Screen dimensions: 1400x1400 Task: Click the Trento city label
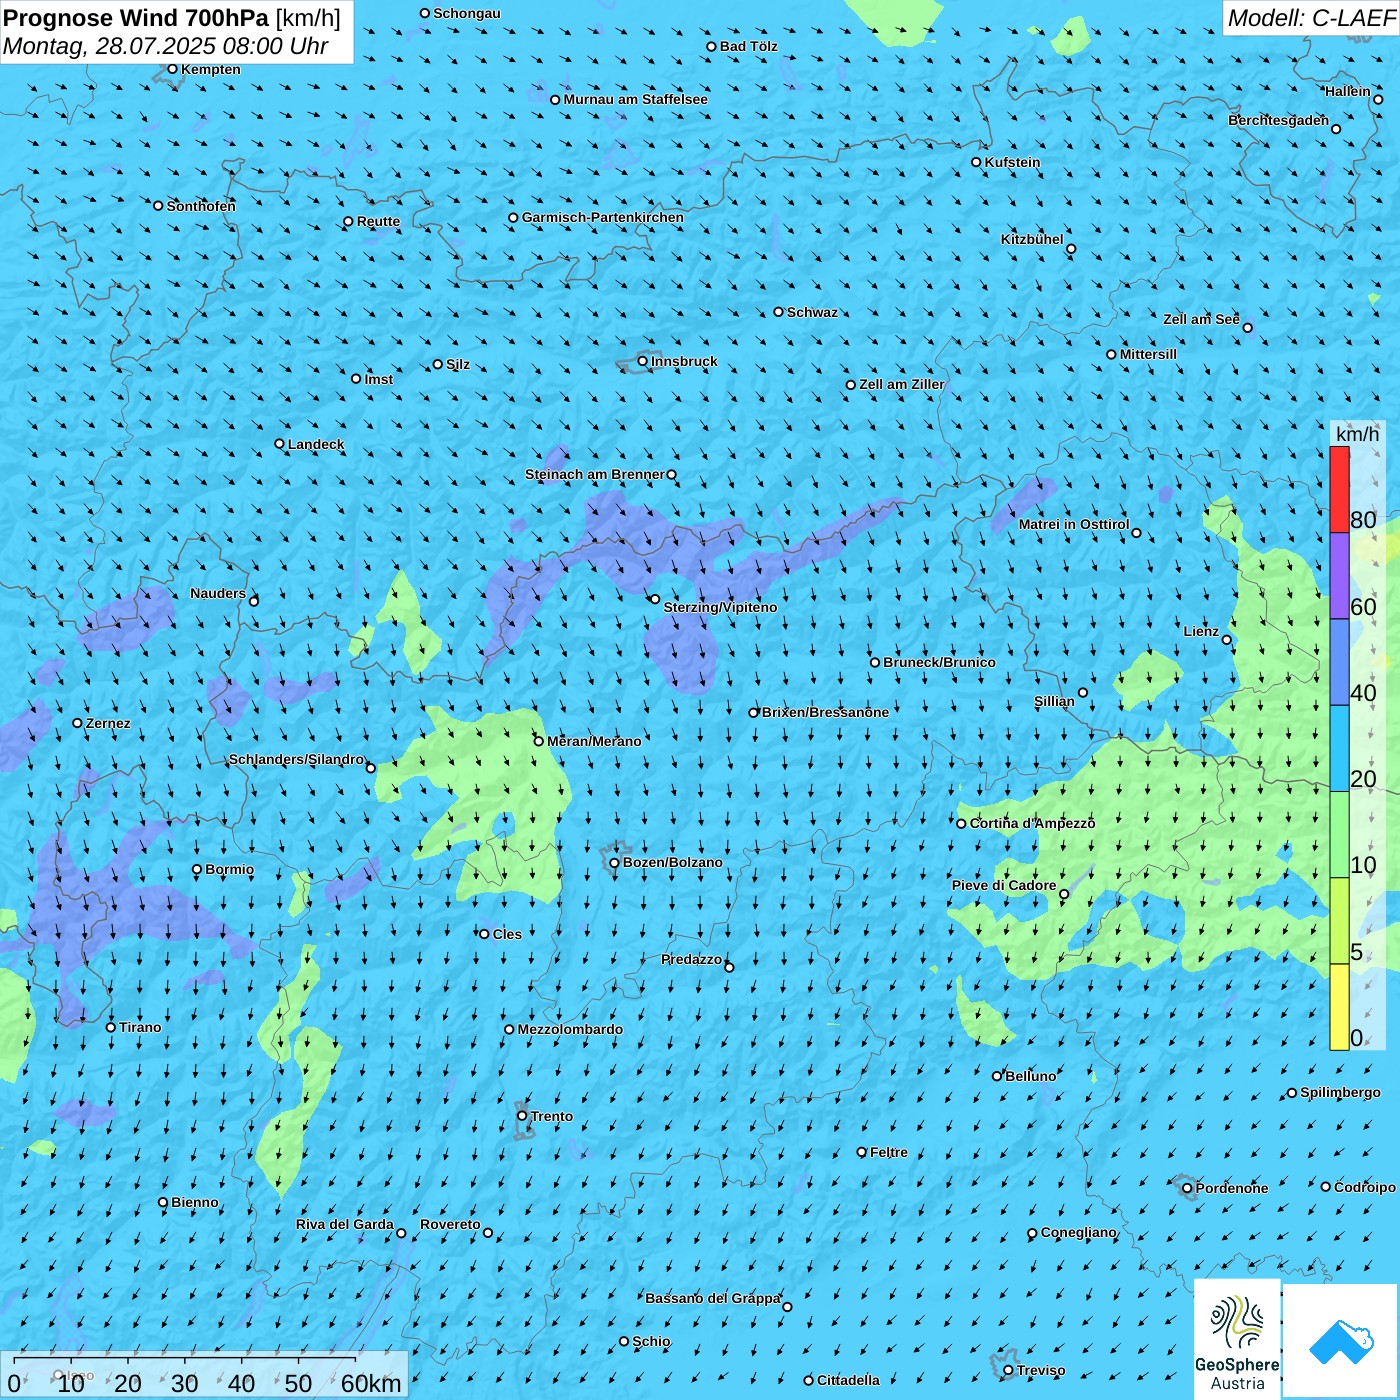[x=552, y=1116]
